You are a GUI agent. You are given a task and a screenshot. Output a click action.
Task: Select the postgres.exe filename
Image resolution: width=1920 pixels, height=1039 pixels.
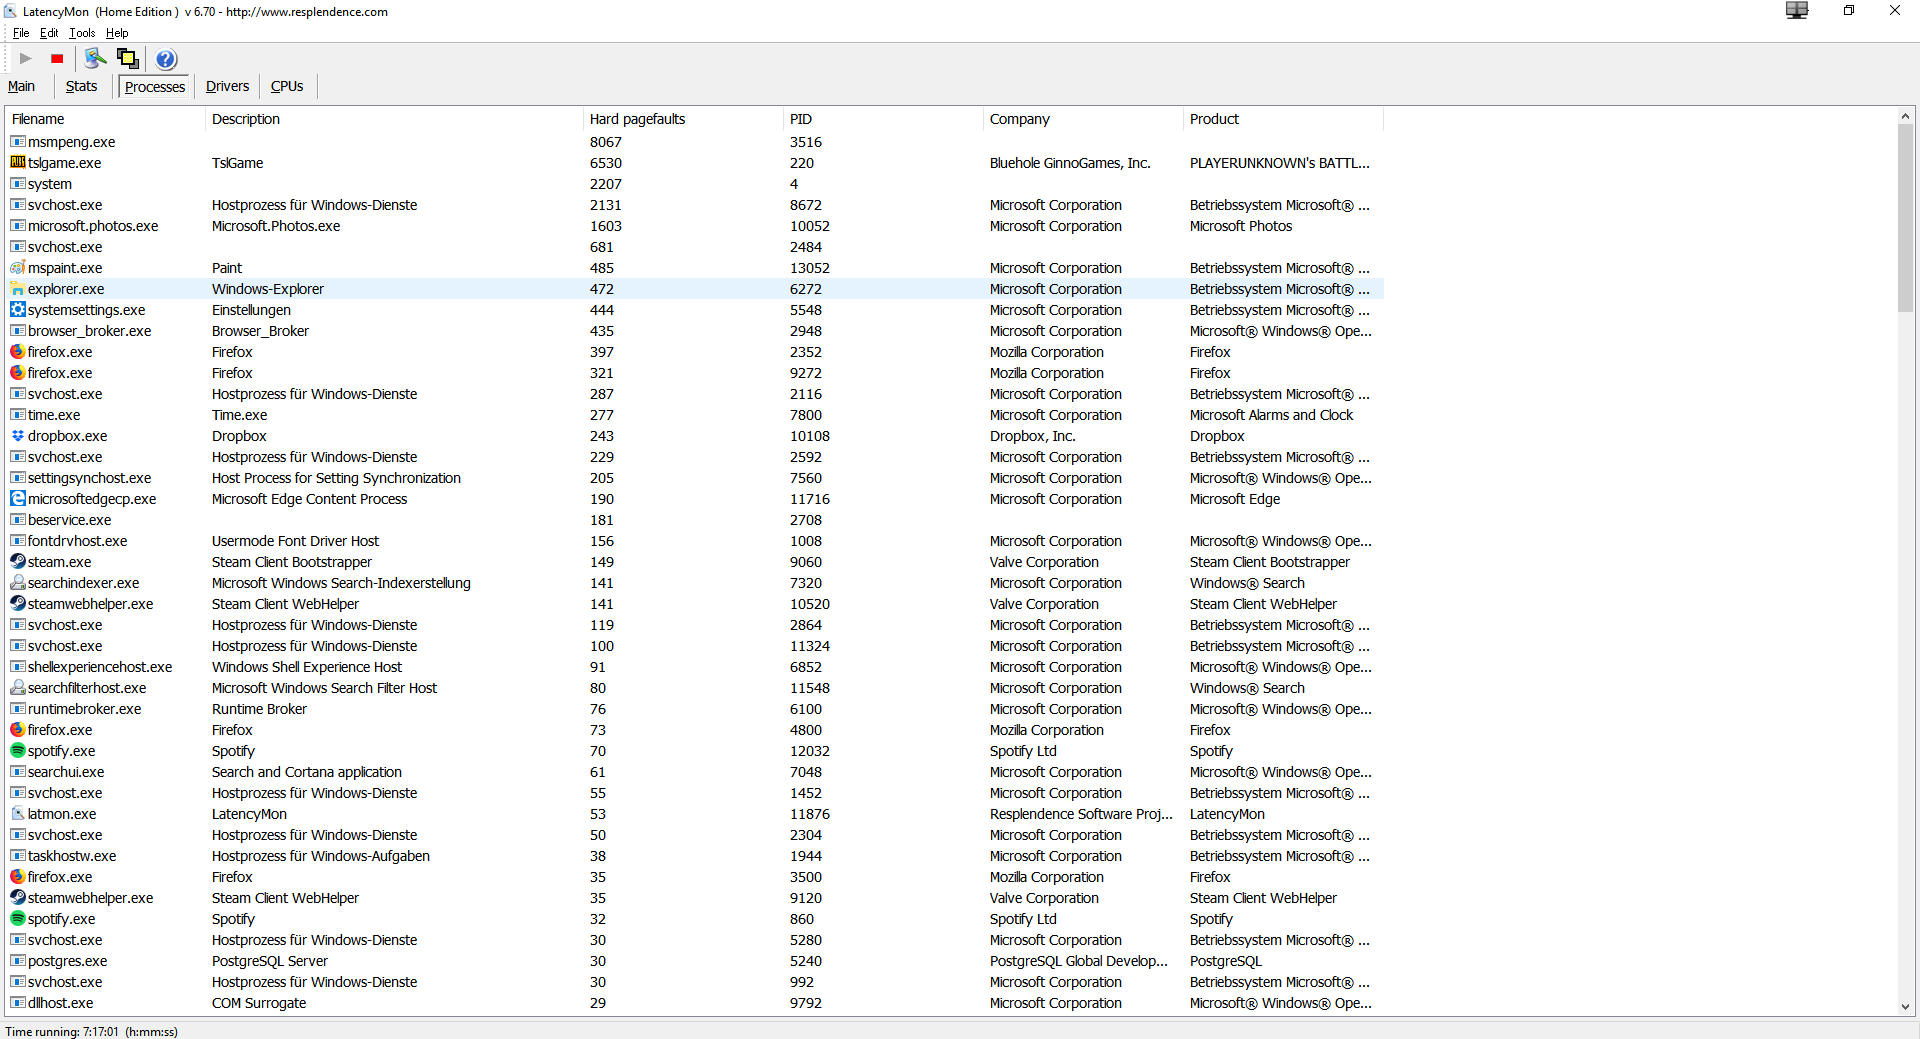68,961
